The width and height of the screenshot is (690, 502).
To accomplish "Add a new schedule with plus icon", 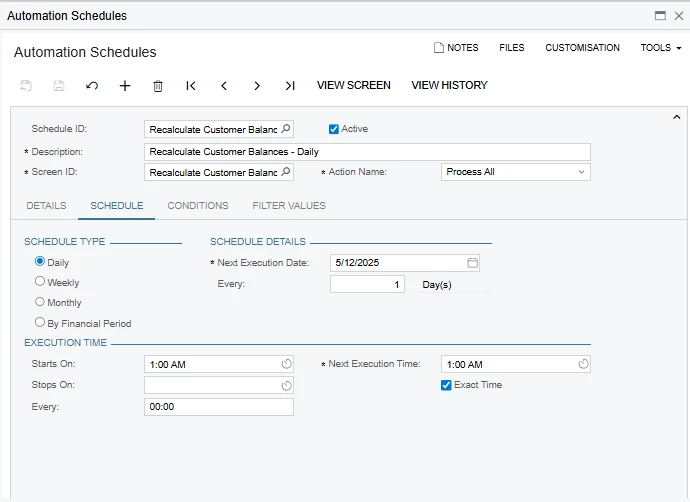I will click(125, 85).
